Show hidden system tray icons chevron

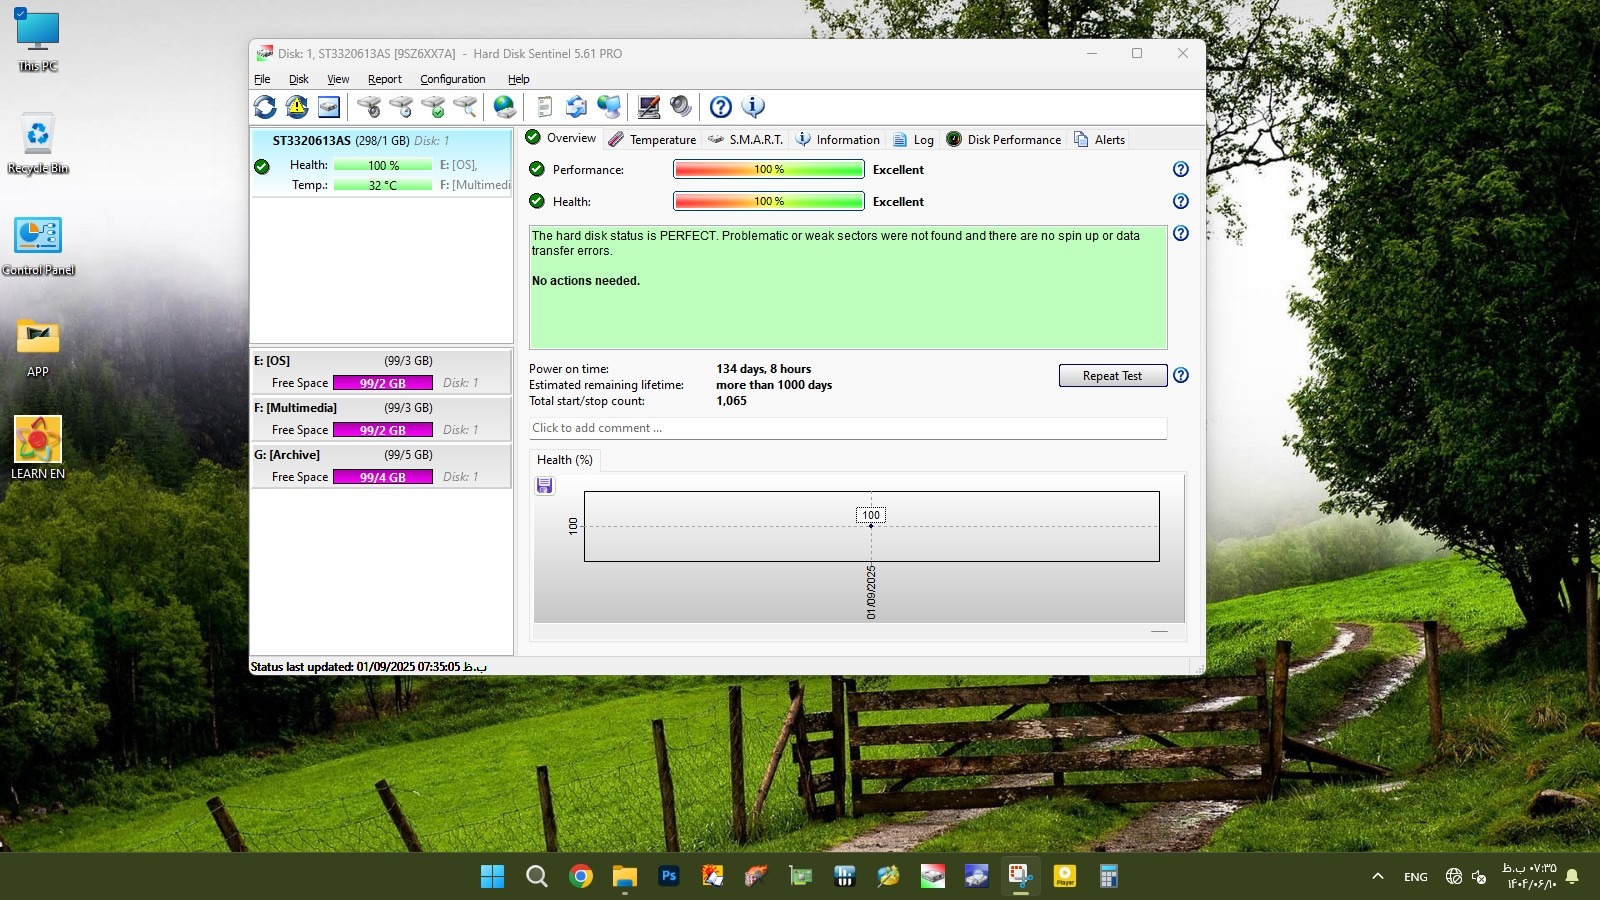1378,876
